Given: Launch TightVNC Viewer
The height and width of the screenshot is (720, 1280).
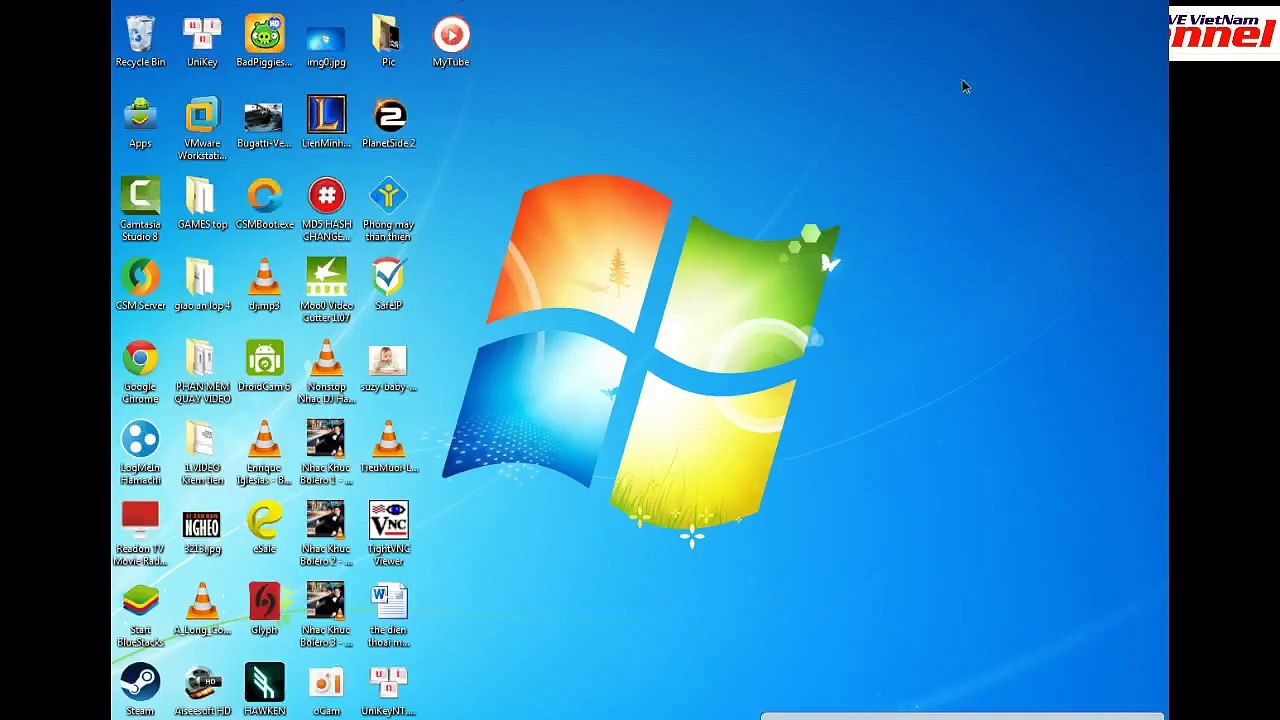Looking at the screenshot, I should pos(388,533).
